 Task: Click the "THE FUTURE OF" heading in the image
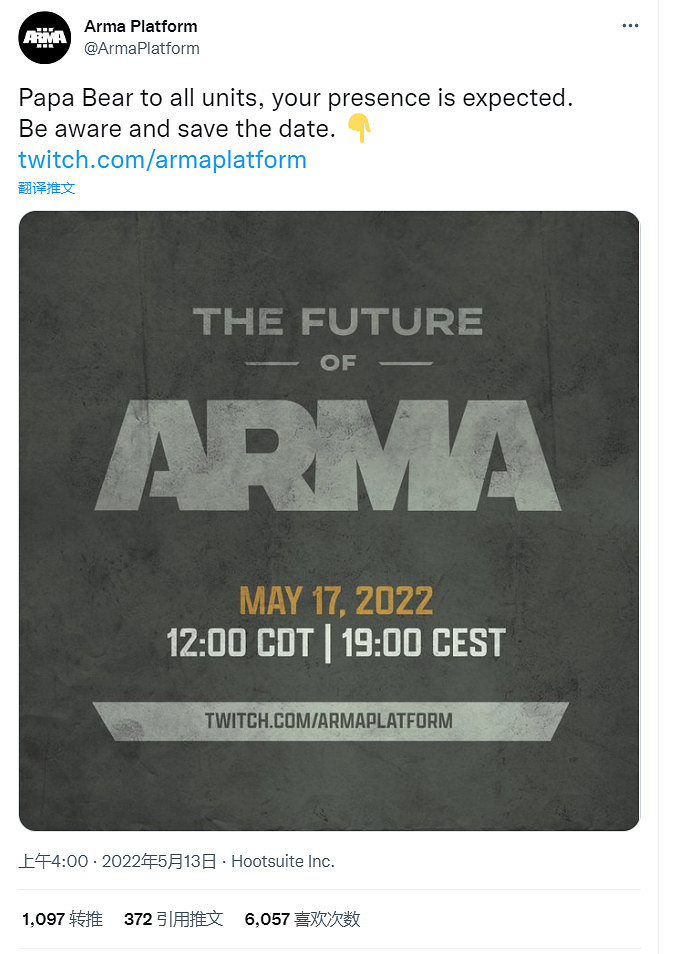tap(338, 335)
